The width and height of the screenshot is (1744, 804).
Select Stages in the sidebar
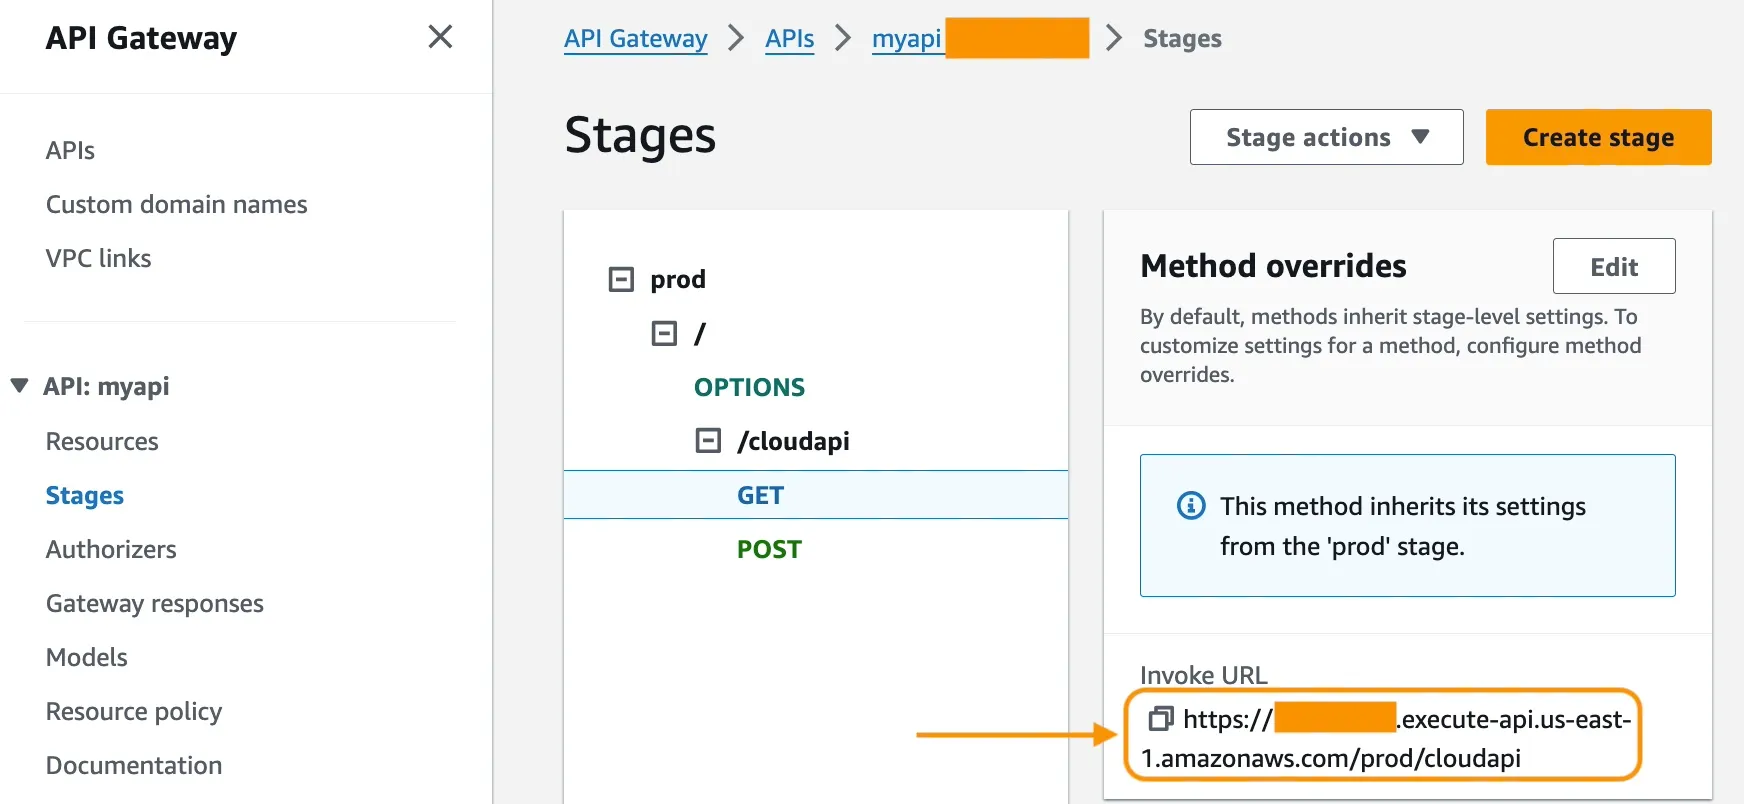(85, 496)
